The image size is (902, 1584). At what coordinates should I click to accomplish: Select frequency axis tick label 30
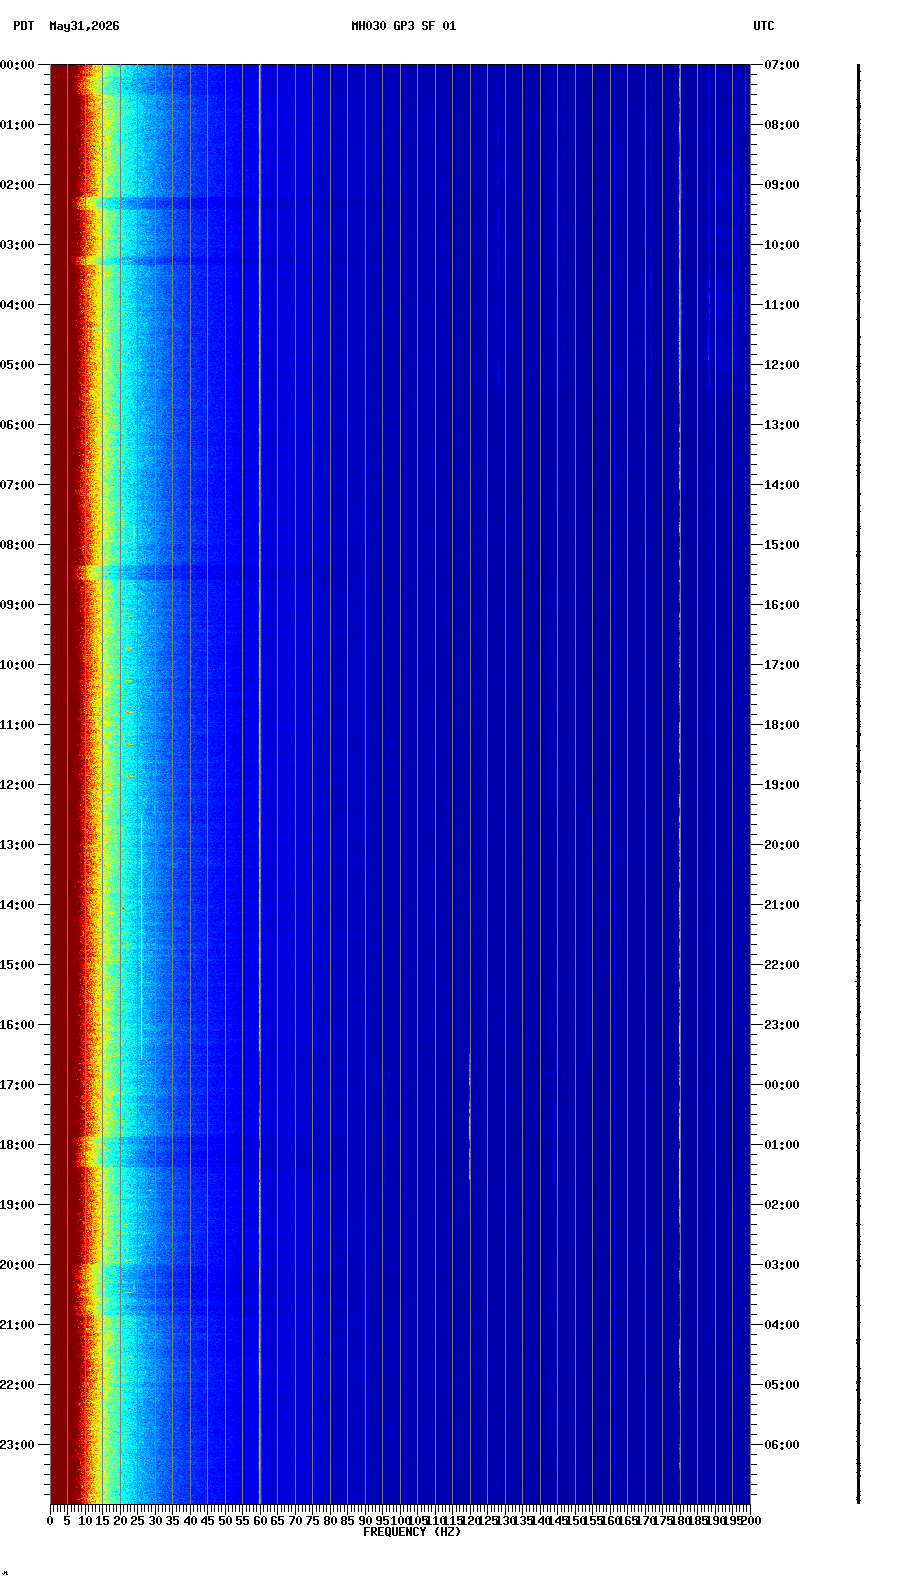point(155,1521)
